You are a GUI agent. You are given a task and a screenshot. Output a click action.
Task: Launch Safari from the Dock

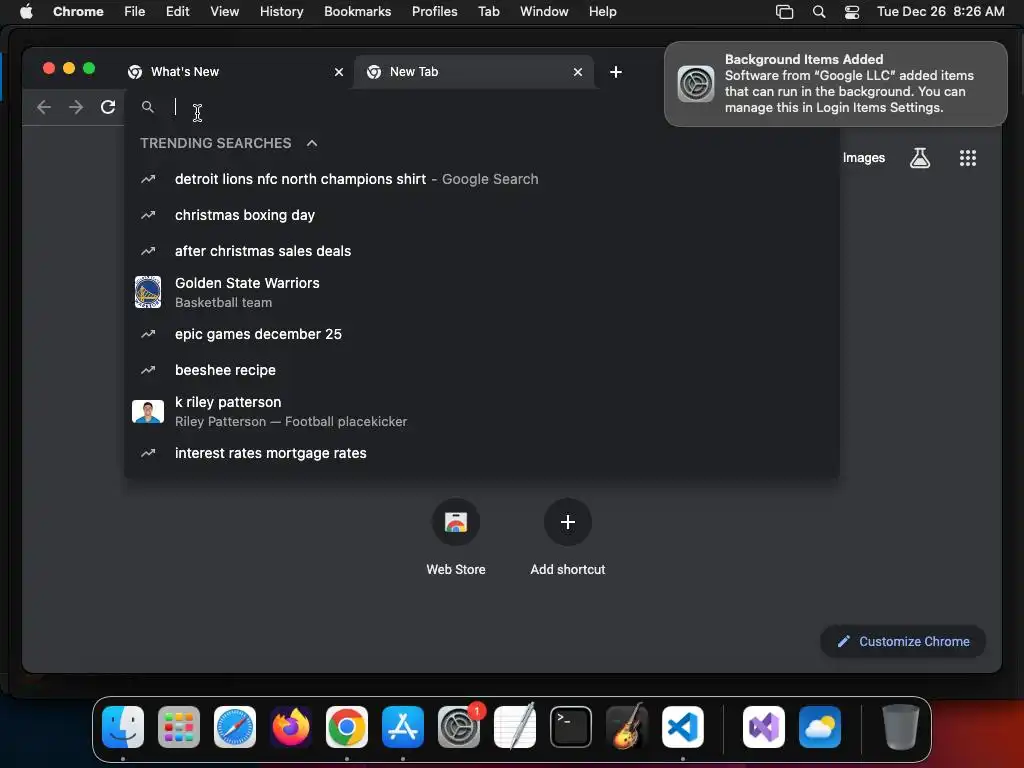235,727
